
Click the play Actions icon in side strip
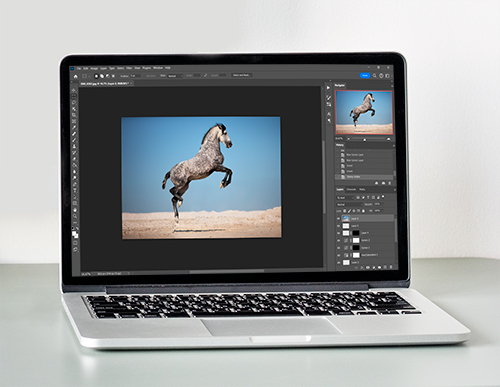(328, 88)
